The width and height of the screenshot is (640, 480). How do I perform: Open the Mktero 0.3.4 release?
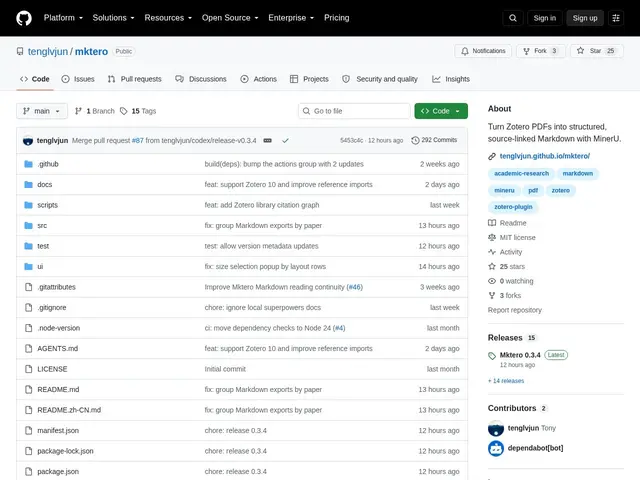[520, 355]
